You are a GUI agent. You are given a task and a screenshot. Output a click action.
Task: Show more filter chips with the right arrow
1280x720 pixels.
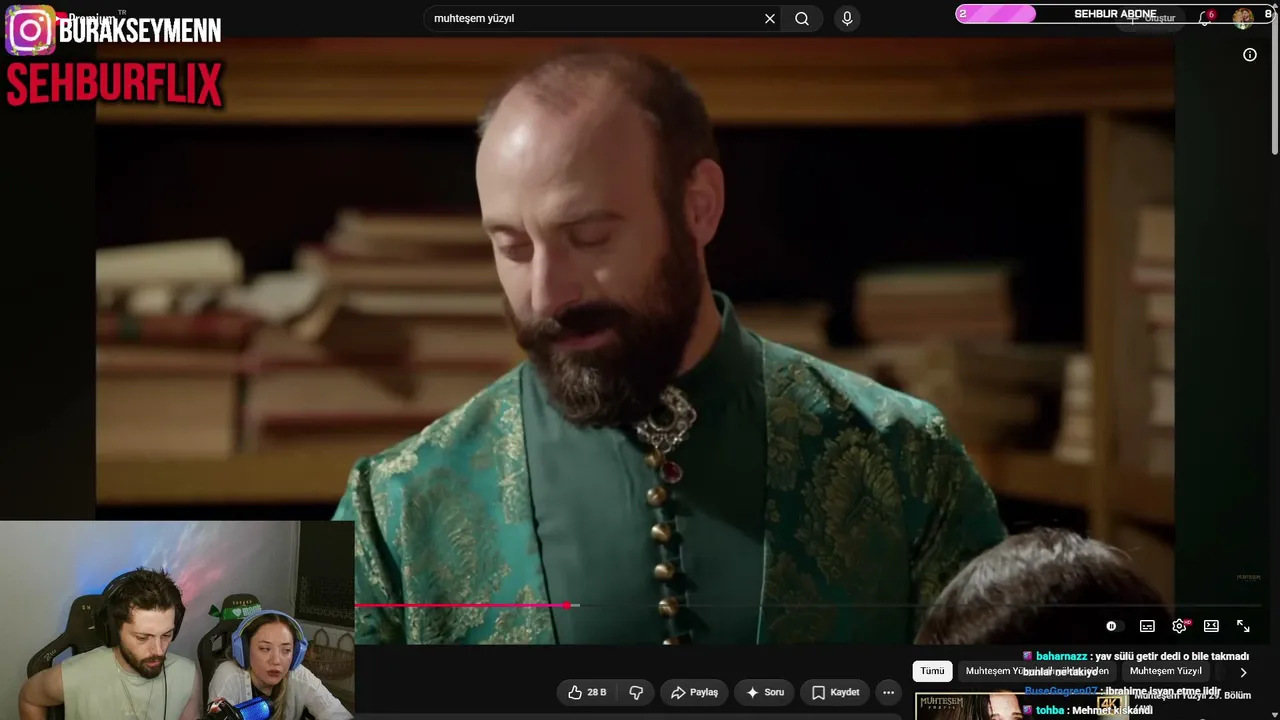point(1243,672)
